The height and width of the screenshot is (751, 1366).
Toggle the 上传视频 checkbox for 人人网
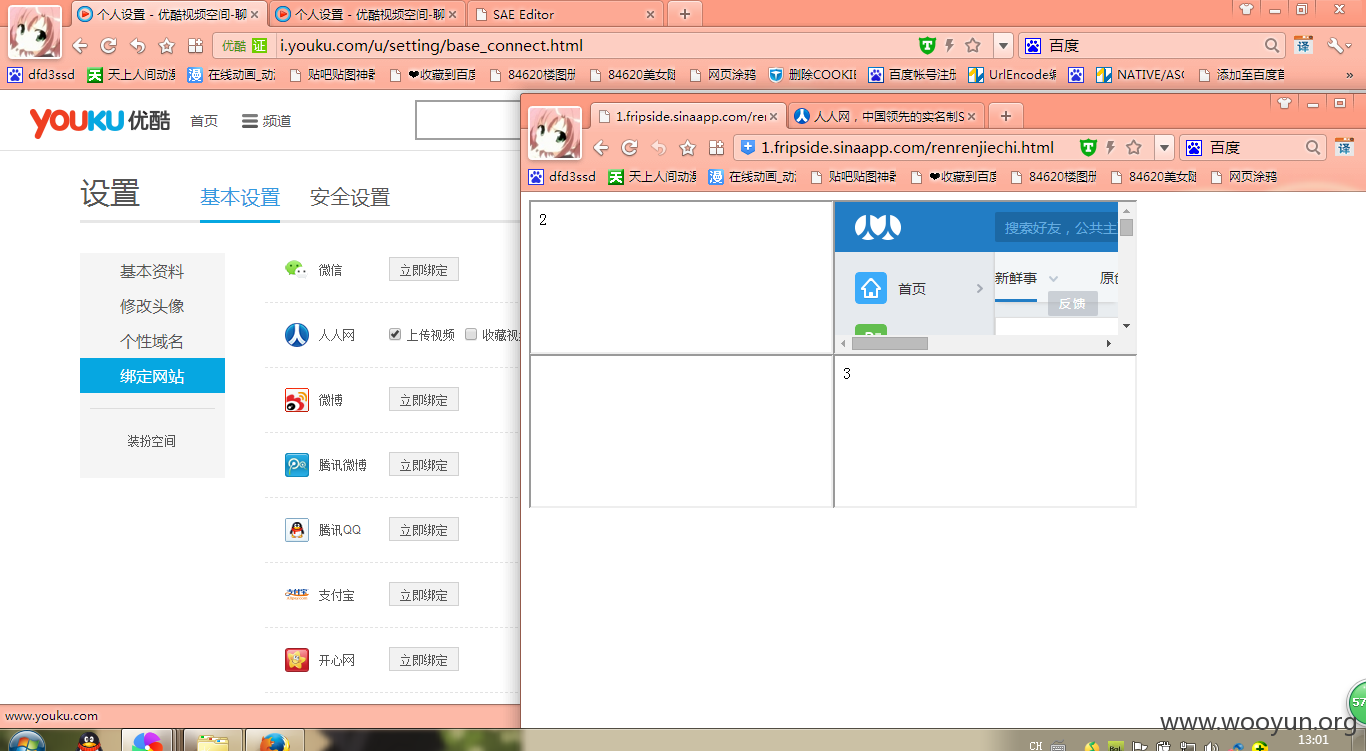[395, 335]
